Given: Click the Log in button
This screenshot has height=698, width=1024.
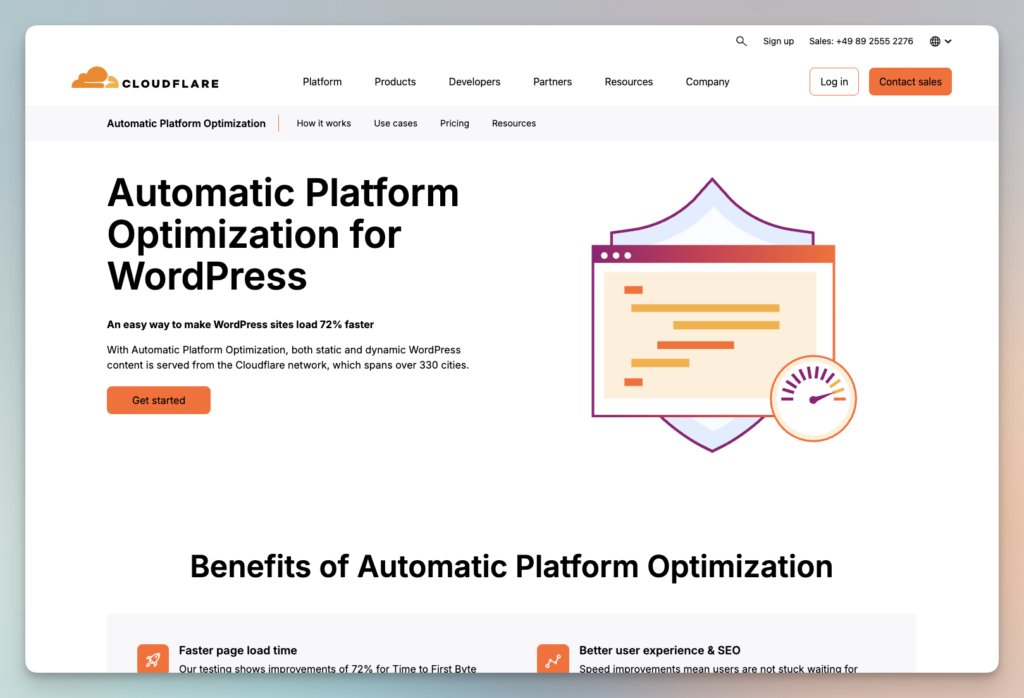Looking at the screenshot, I should [x=834, y=82].
